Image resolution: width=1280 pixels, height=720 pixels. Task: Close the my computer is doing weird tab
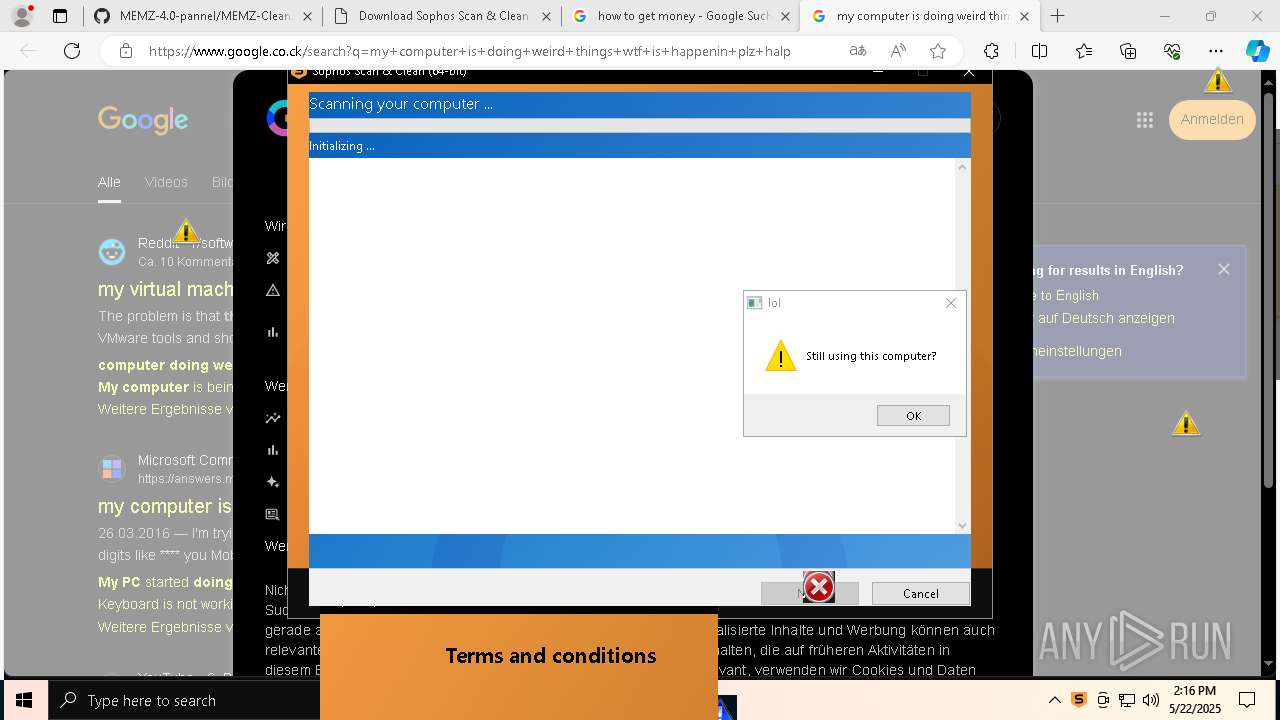(1023, 16)
